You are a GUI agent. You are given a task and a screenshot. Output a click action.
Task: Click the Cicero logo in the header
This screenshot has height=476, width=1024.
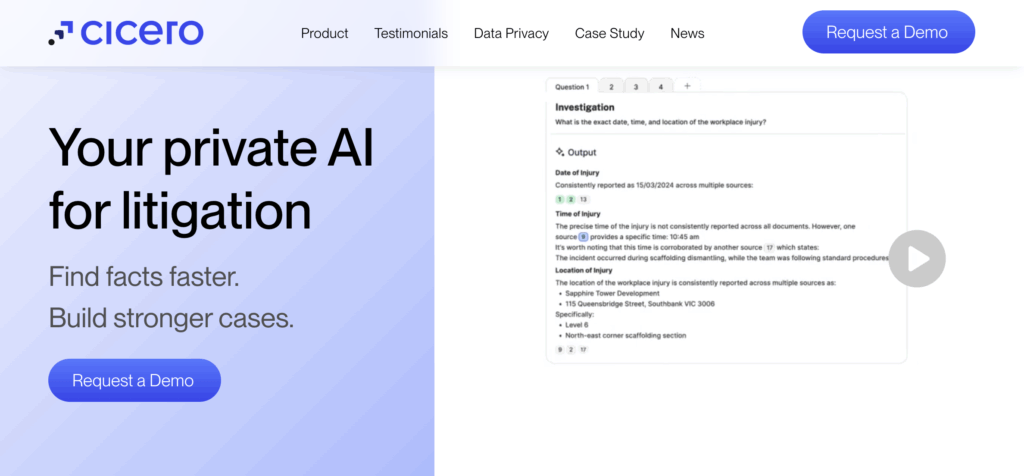coord(126,33)
